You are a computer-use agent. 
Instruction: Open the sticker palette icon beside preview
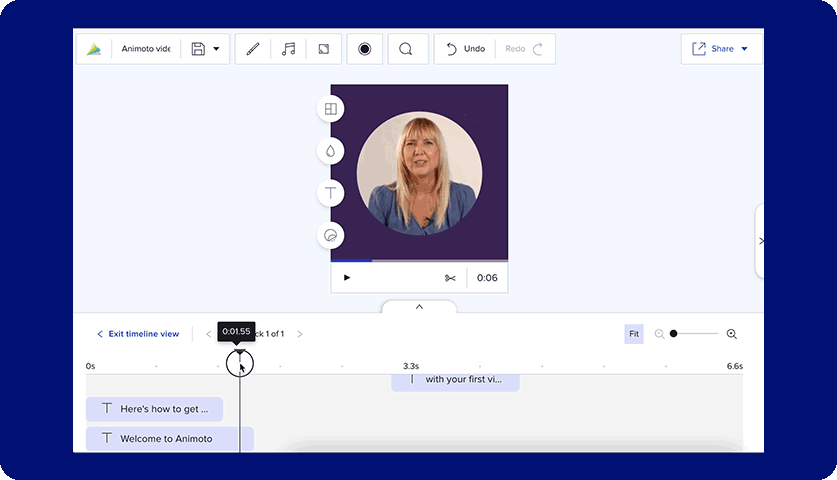(330, 235)
